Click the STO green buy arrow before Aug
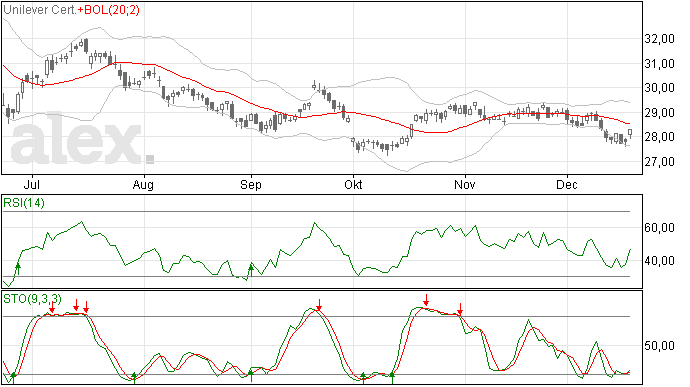 [x=135, y=377]
